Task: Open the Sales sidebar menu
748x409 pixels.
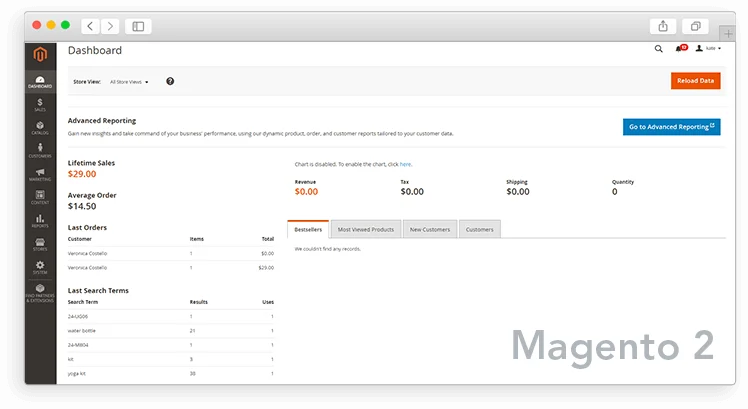Action: (x=40, y=105)
